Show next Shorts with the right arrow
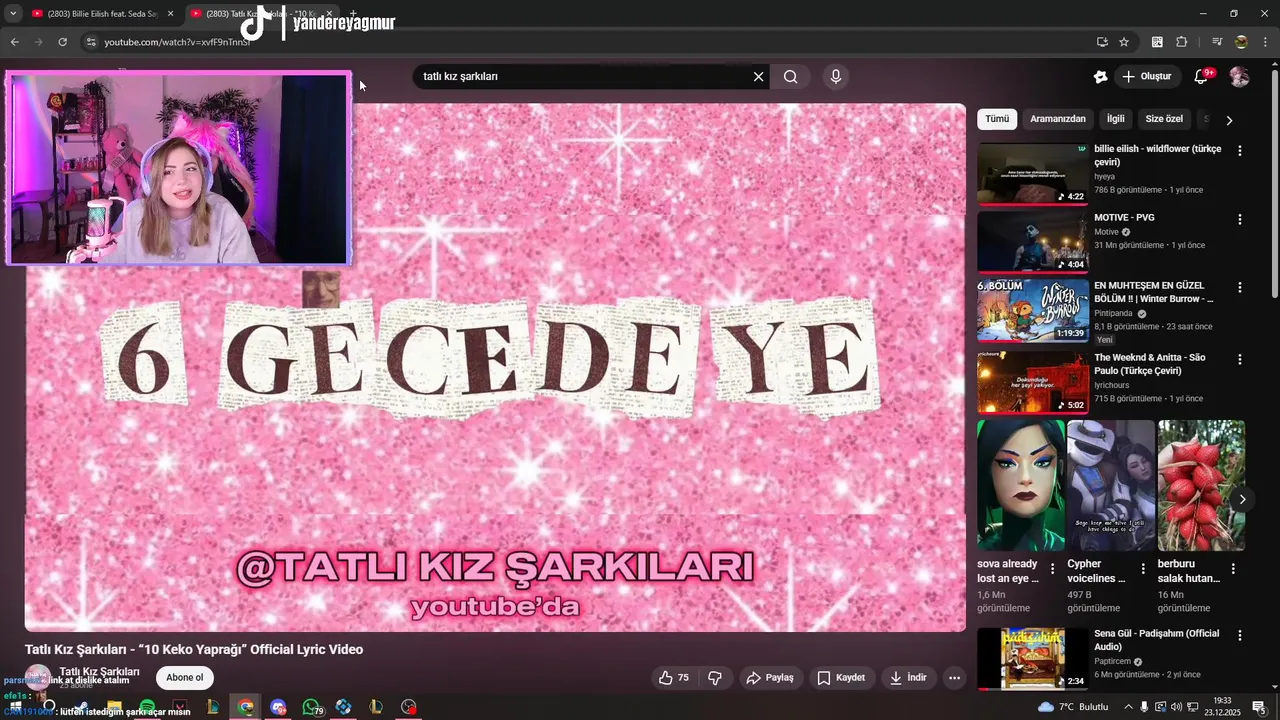 coord(1242,499)
